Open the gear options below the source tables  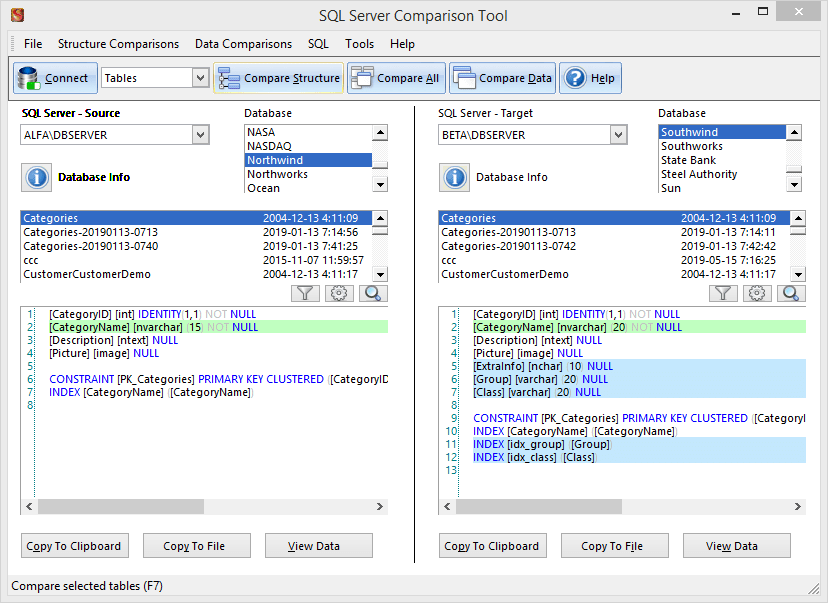click(339, 293)
